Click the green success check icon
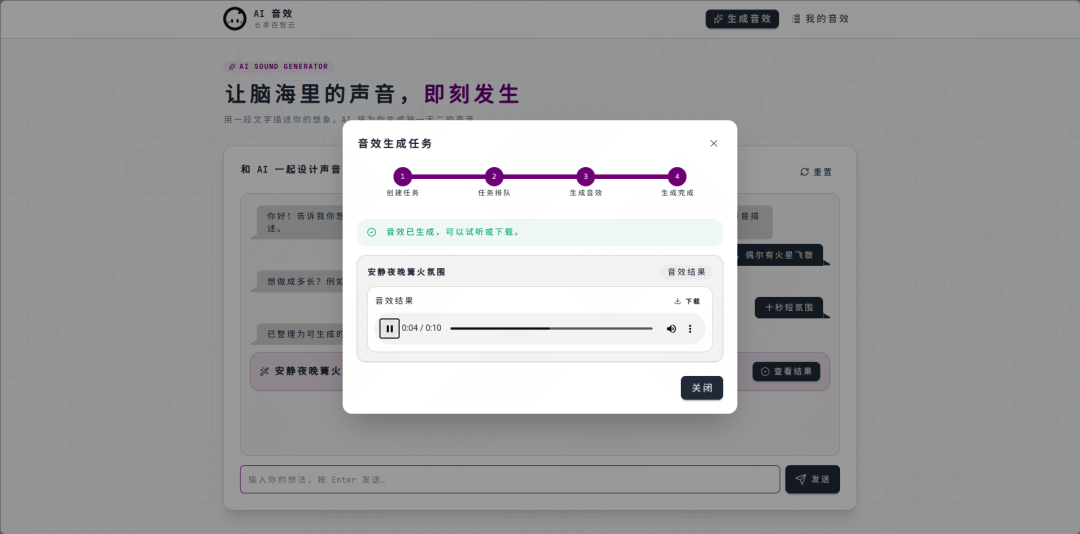 click(372, 232)
